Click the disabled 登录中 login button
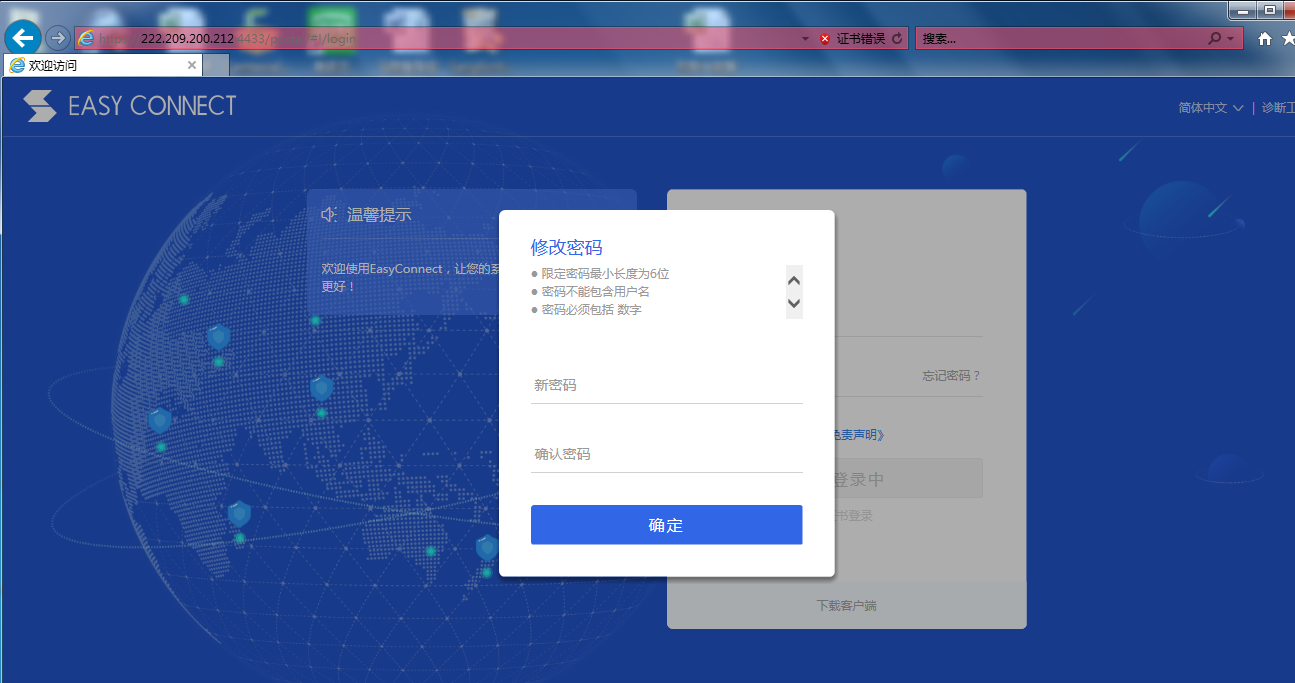 908,479
